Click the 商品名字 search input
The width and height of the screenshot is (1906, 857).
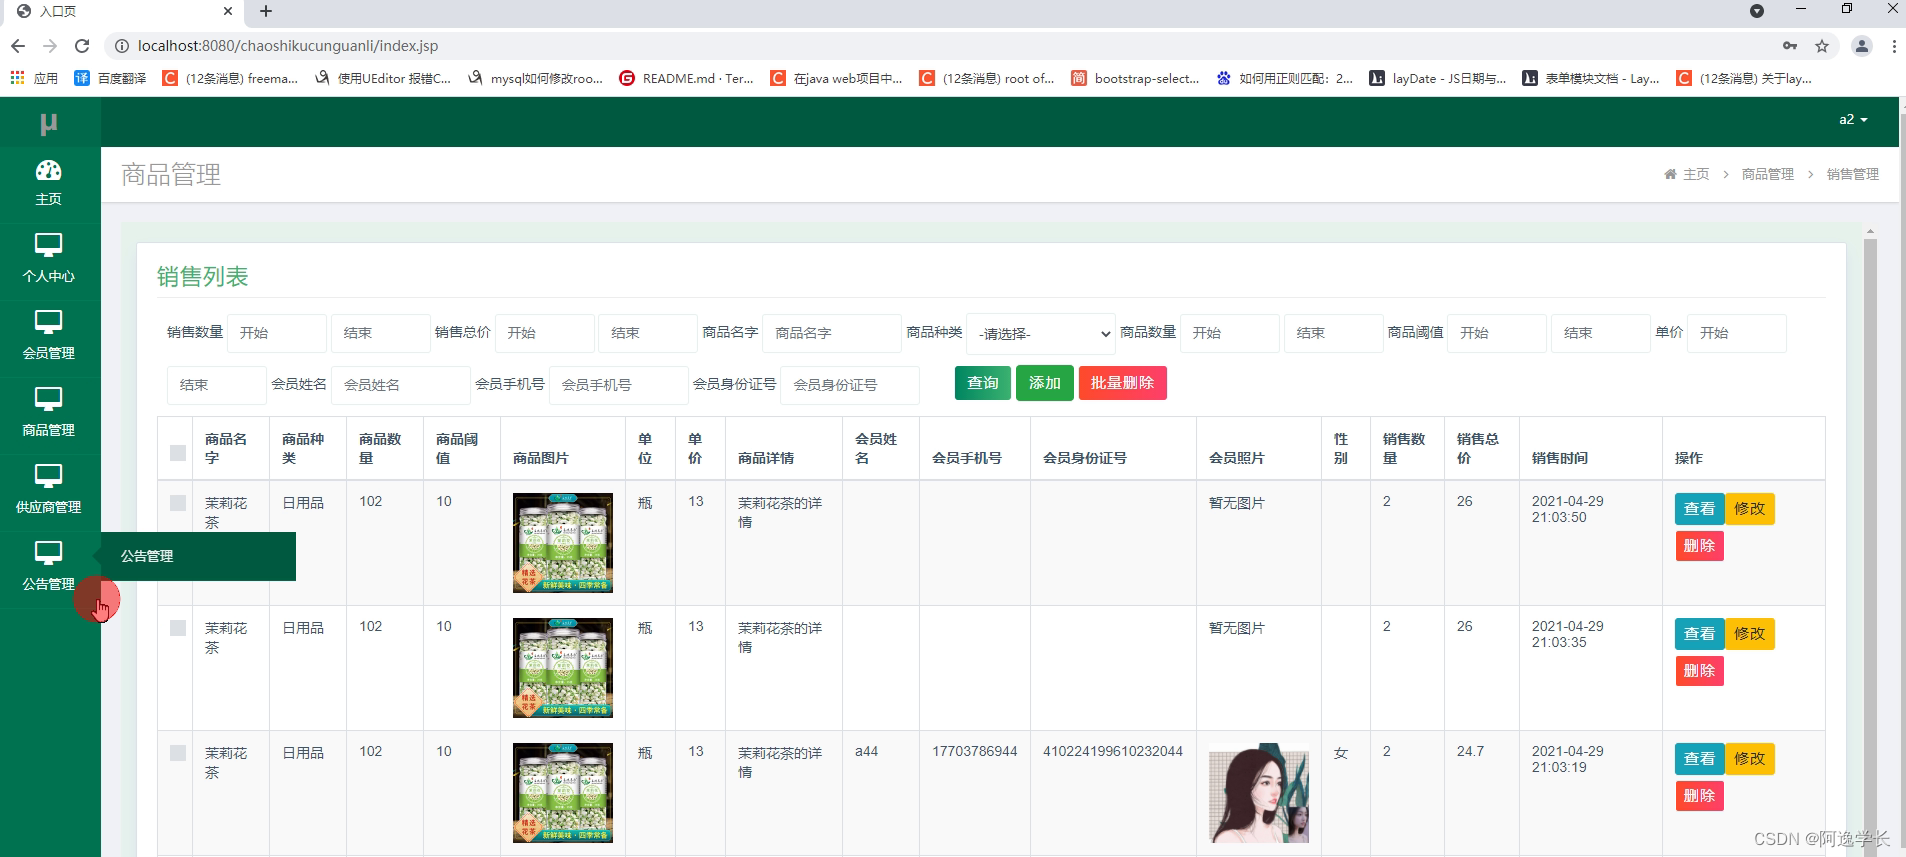832,333
